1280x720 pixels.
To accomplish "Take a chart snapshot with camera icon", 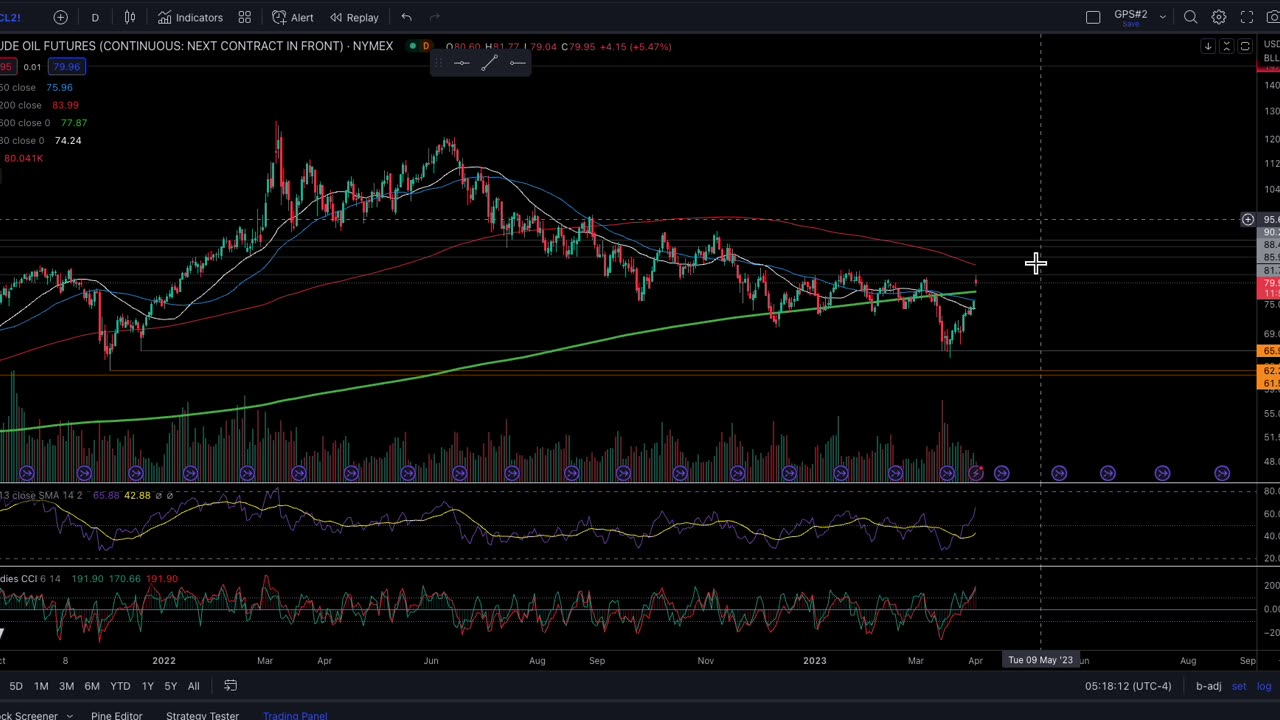I will point(1273,17).
